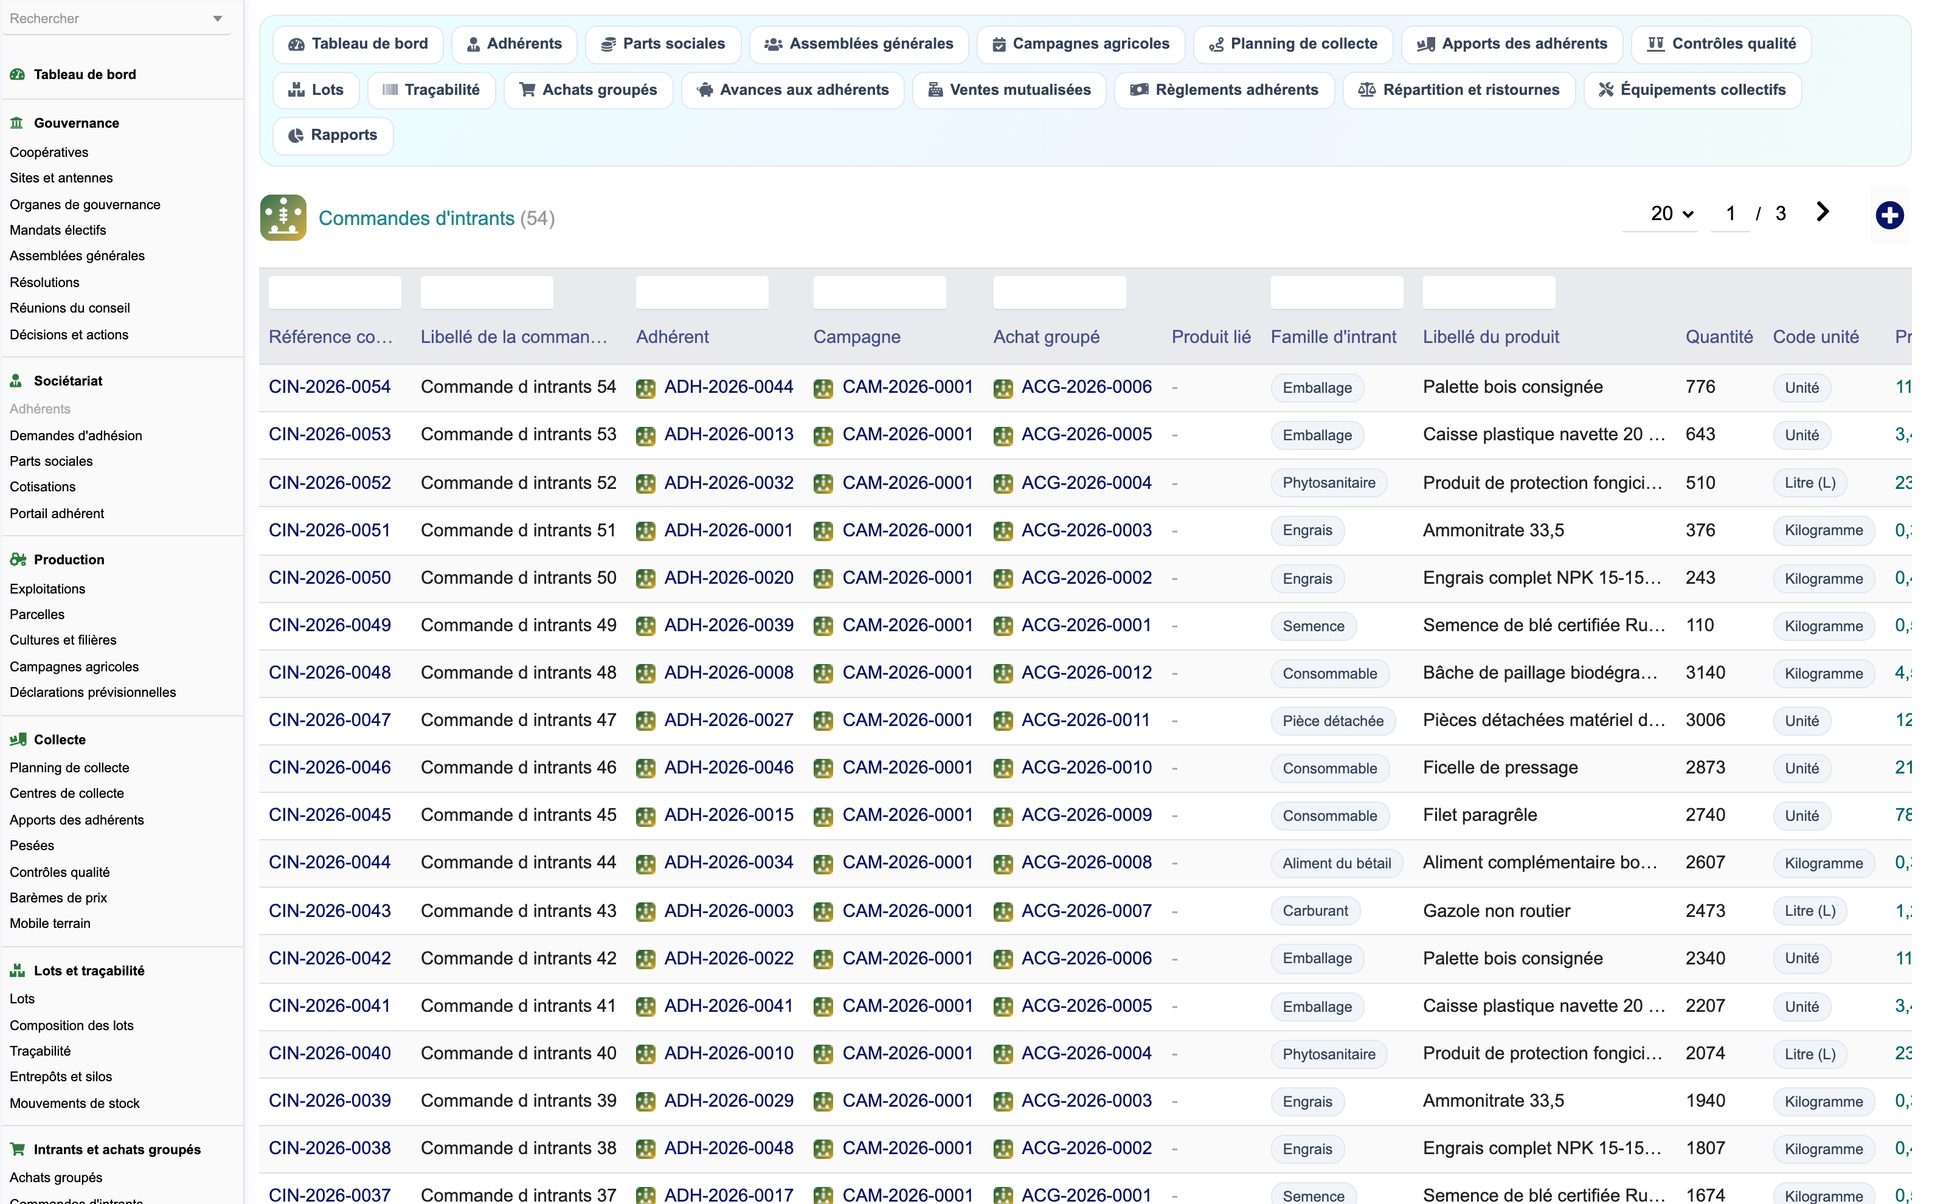The image size is (1946, 1204).
Task: Open the Rapports tab
Action: pyautogui.click(x=333, y=135)
